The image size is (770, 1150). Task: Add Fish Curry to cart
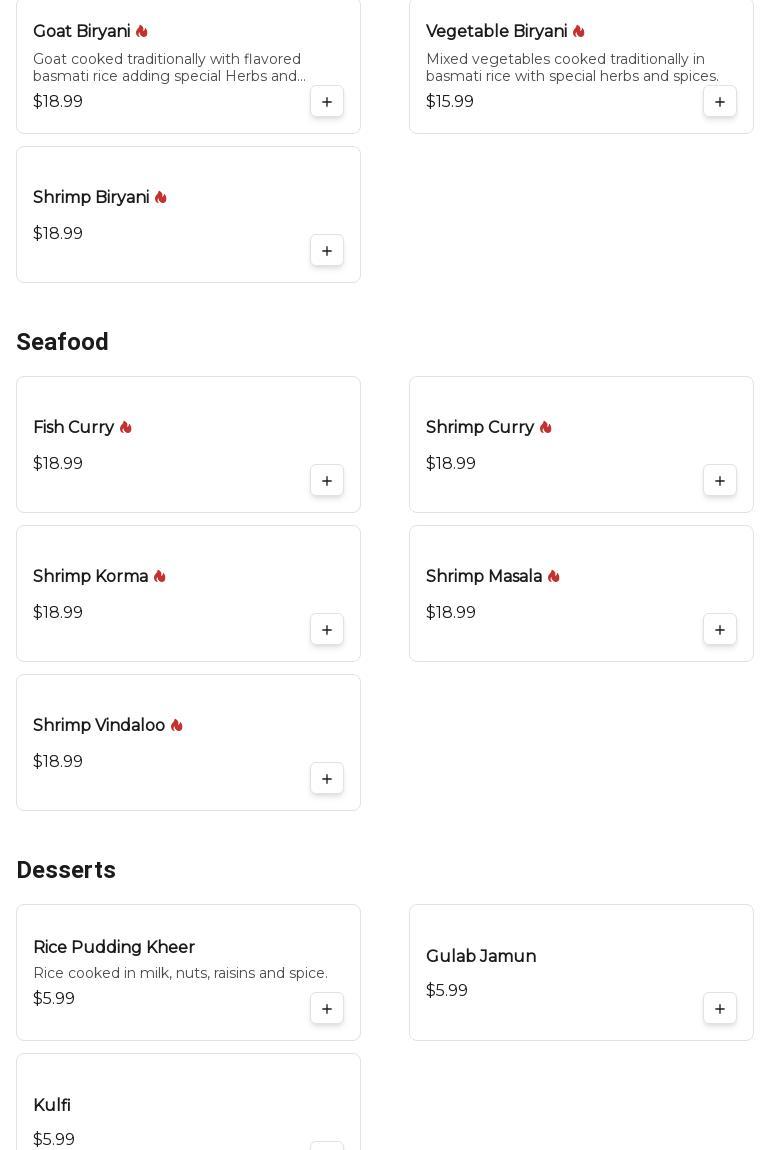327,481
